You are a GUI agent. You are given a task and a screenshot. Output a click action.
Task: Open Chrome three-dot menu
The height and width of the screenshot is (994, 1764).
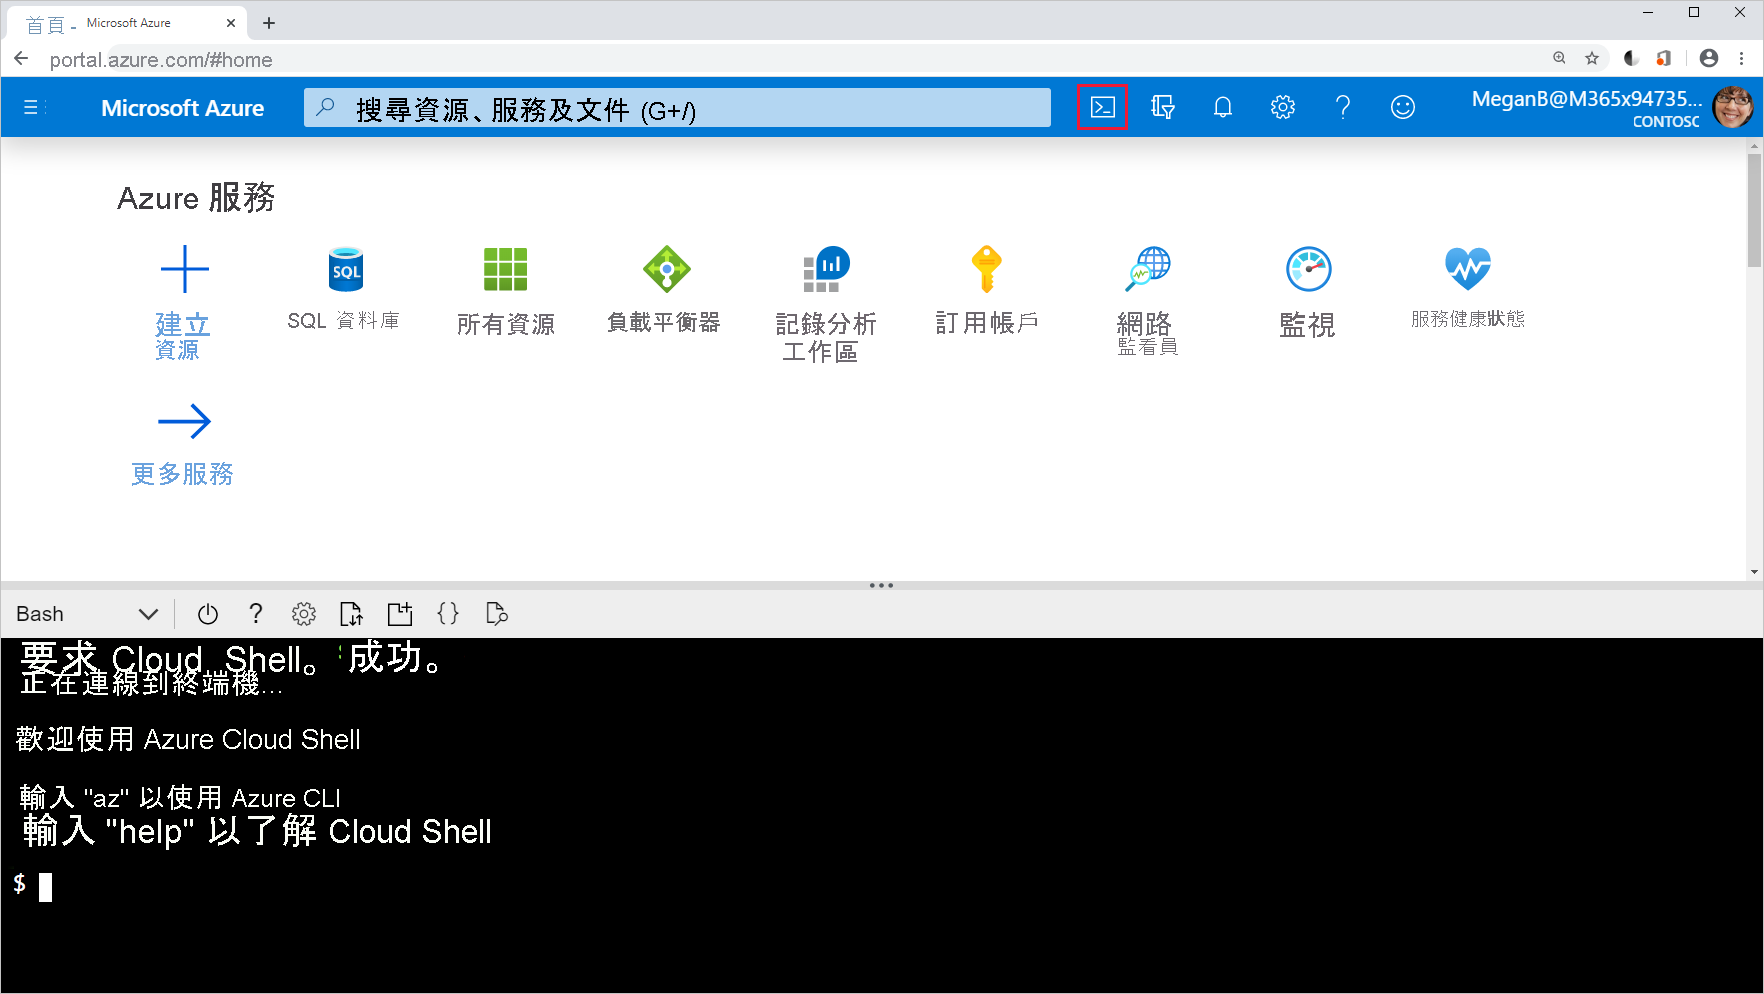[x=1742, y=58]
